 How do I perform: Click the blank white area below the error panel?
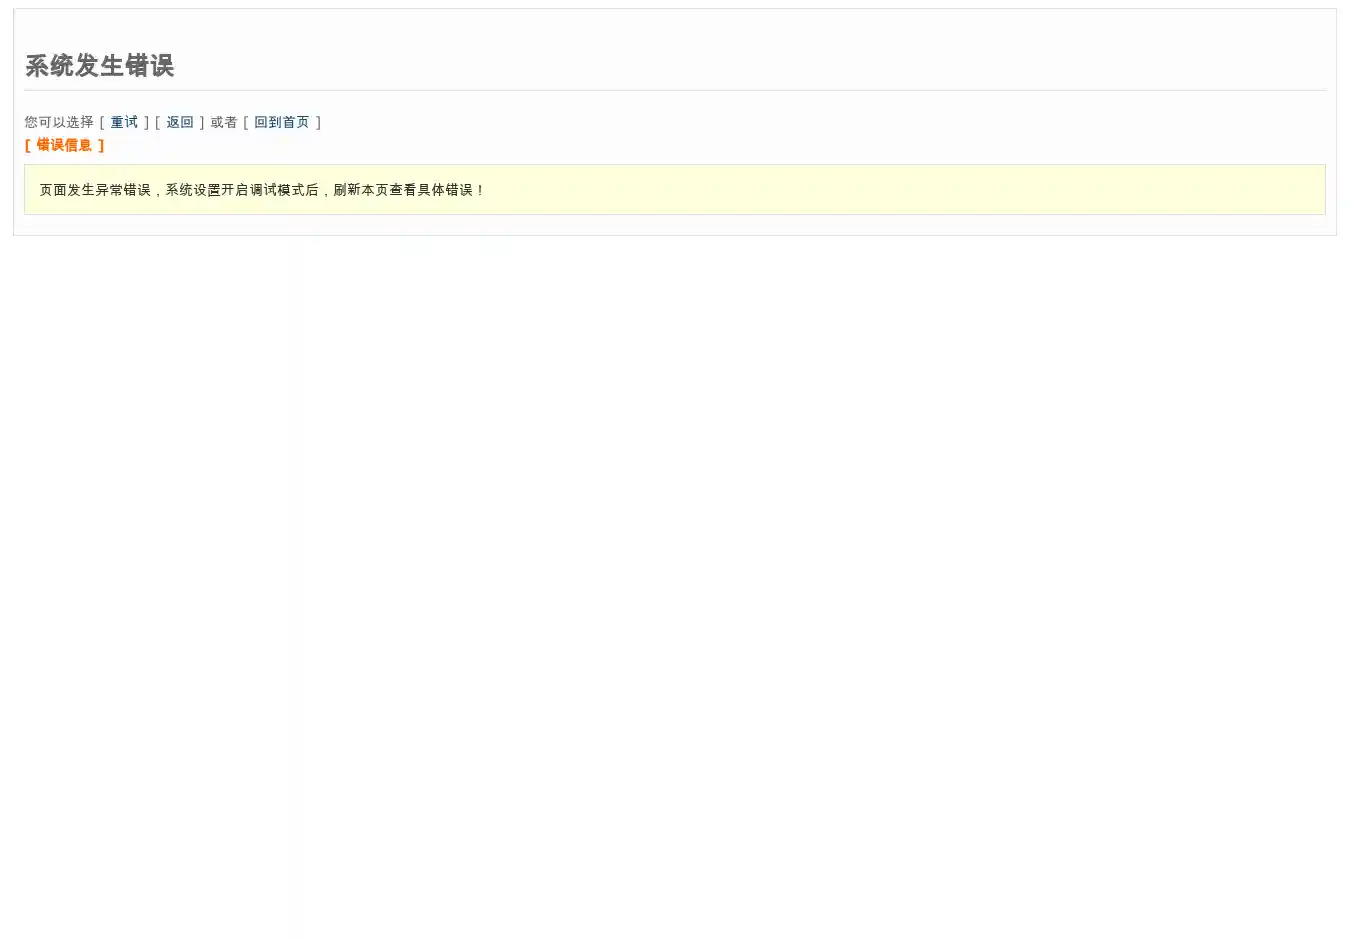(x=675, y=580)
